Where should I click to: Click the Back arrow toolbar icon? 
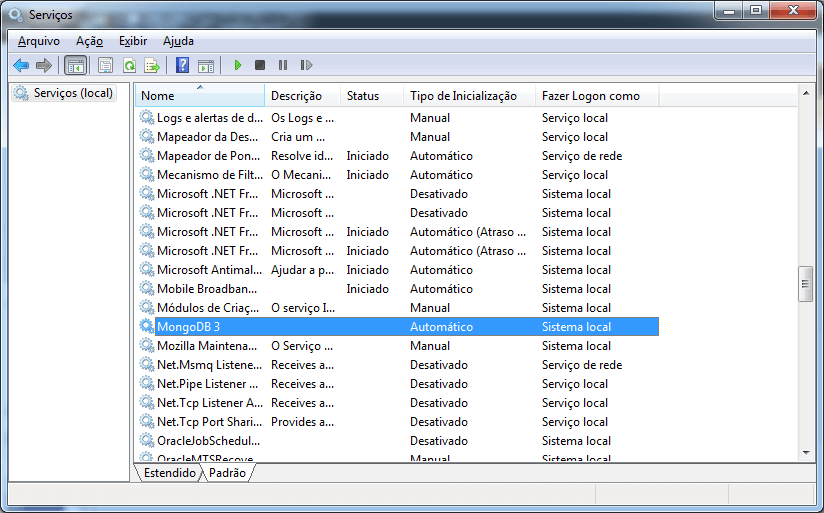click(21, 66)
